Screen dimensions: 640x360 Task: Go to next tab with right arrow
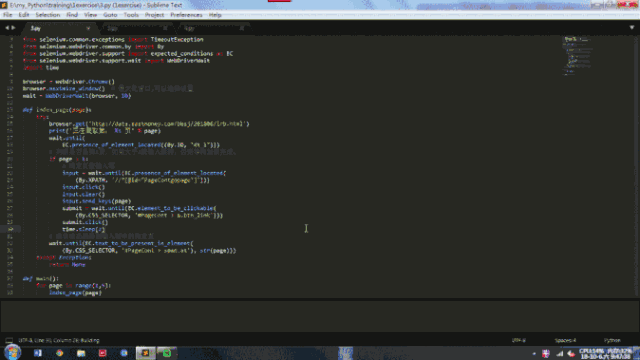point(13,28)
